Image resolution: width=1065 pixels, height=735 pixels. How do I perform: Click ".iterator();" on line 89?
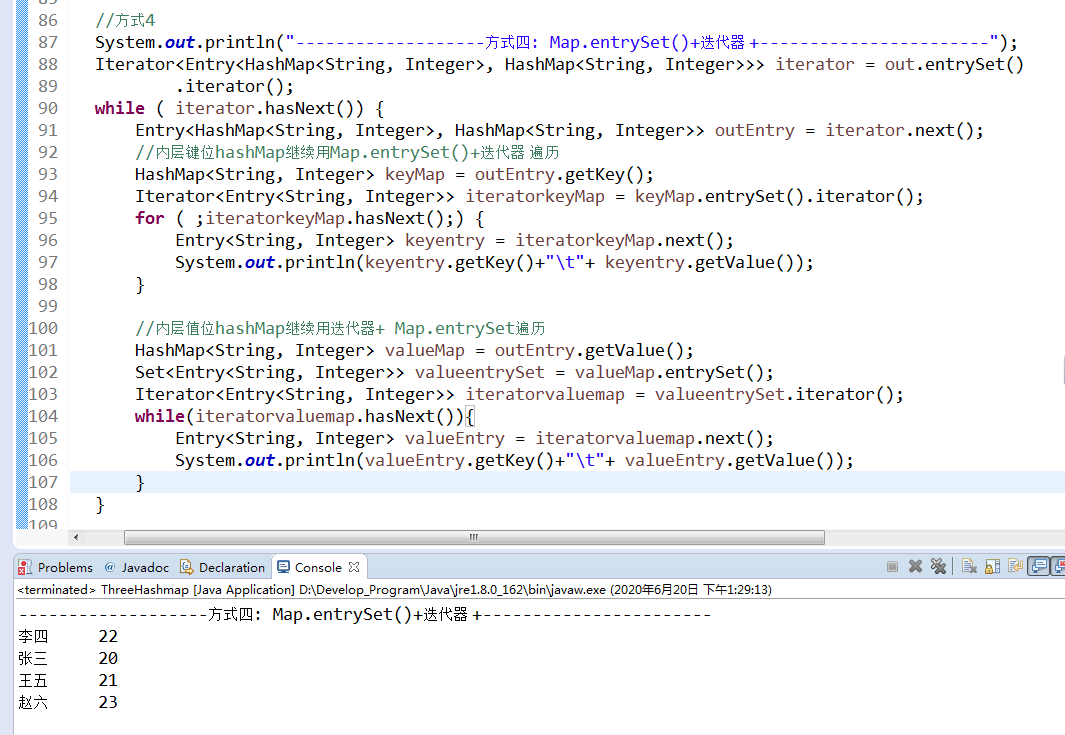click(234, 86)
